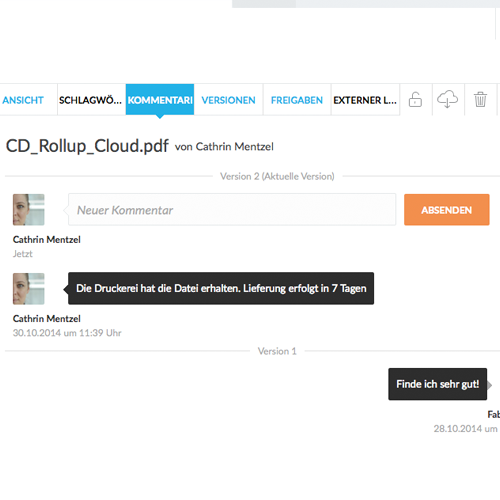Image resolution: width=500 pixels, height=500 pixels.
Task: Click author name von Cathrin Mentzel
Action: pyautogui.click(x=224, y=147)
